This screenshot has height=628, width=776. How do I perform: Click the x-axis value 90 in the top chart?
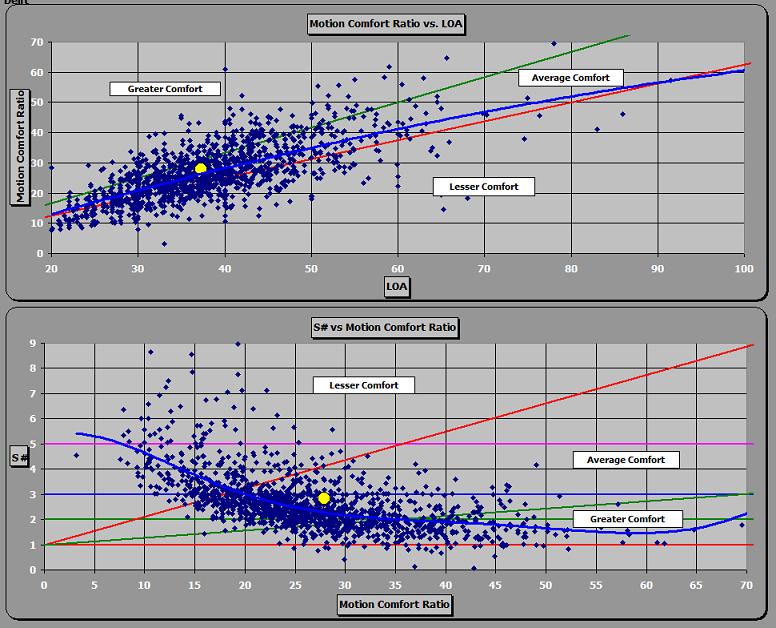pos(657,269)
